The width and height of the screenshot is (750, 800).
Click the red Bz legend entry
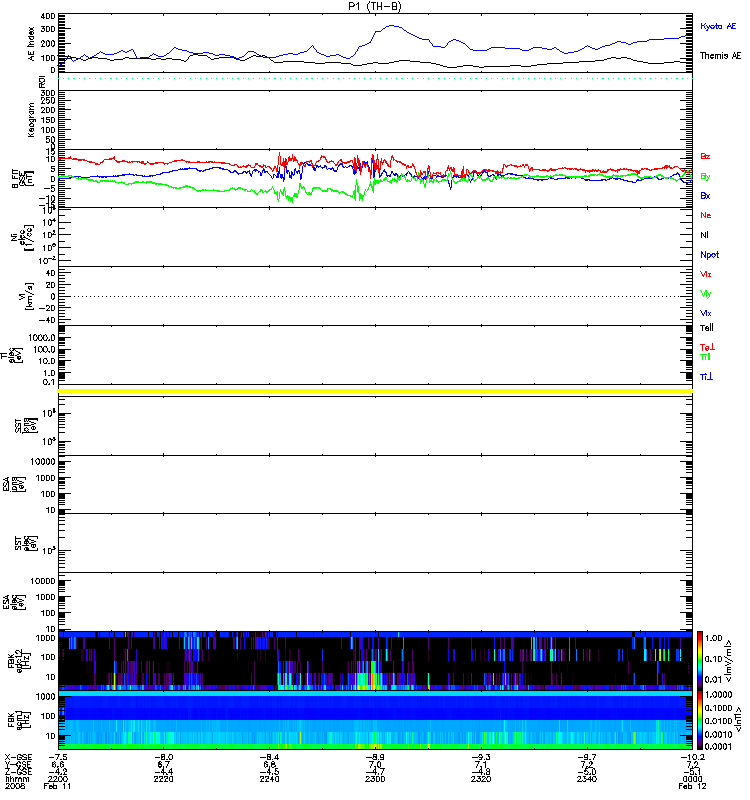coord(705,156)
